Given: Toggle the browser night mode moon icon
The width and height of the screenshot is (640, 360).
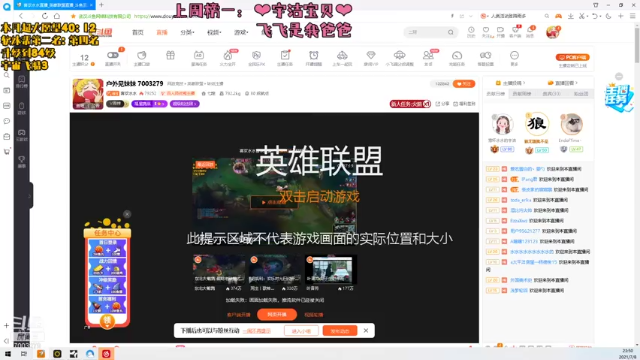Looking at the screenshot, I should point(608,16).
